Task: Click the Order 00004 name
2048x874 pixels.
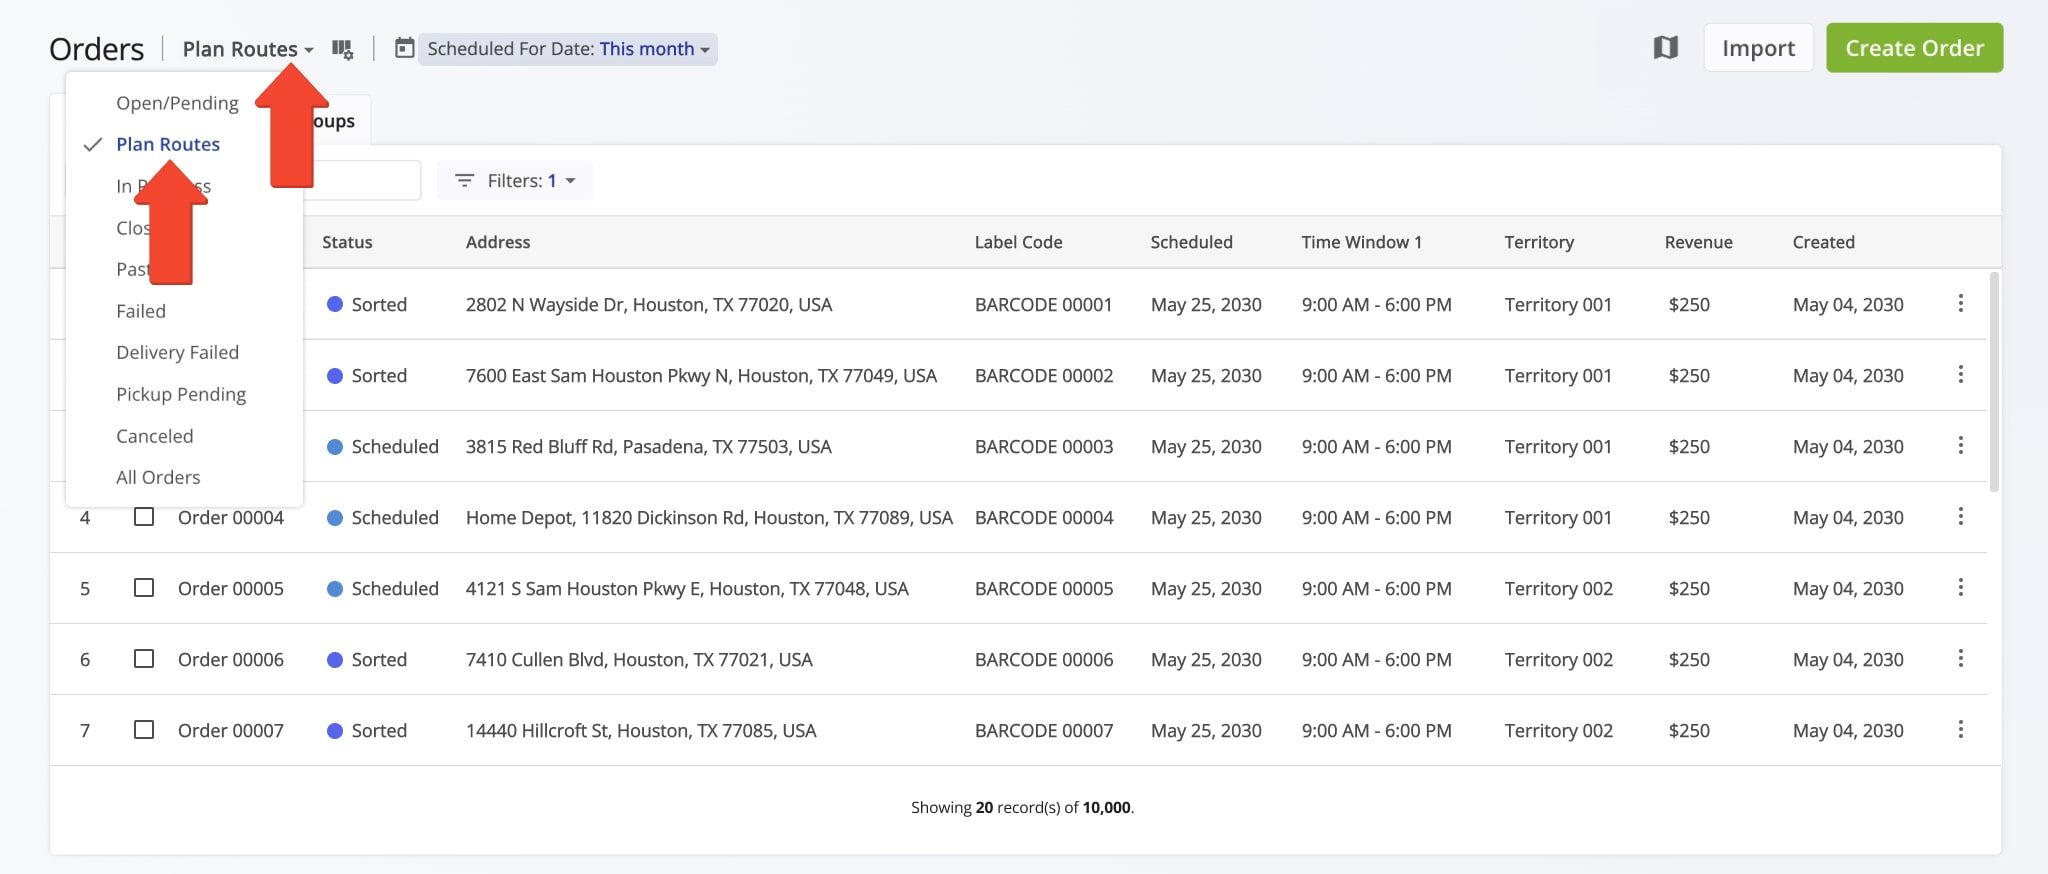Action: coord(231,517)
